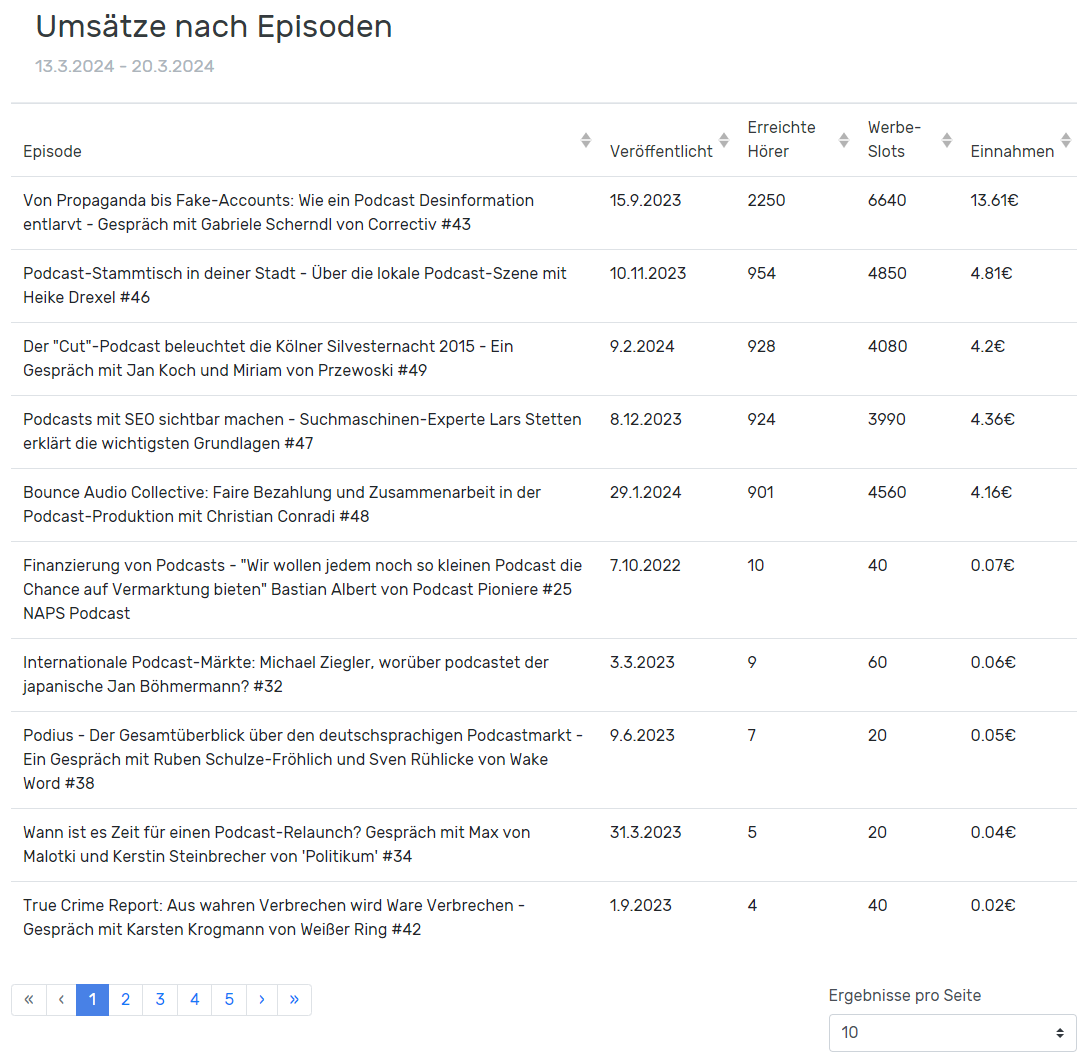Screen dimensions: 1081x1055
Task: Sort by Einnahmen using arrow icon
Action: pos(1066,140)
